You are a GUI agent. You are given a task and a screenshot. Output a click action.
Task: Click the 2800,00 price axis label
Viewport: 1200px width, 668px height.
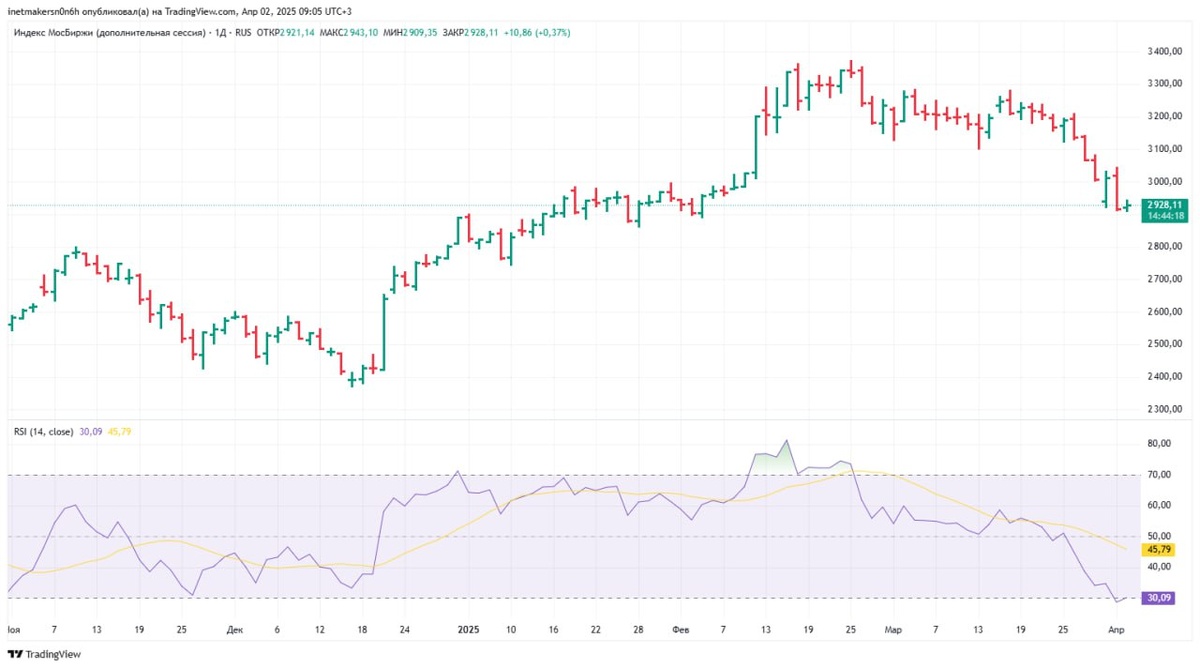[x=1165, y=246]
